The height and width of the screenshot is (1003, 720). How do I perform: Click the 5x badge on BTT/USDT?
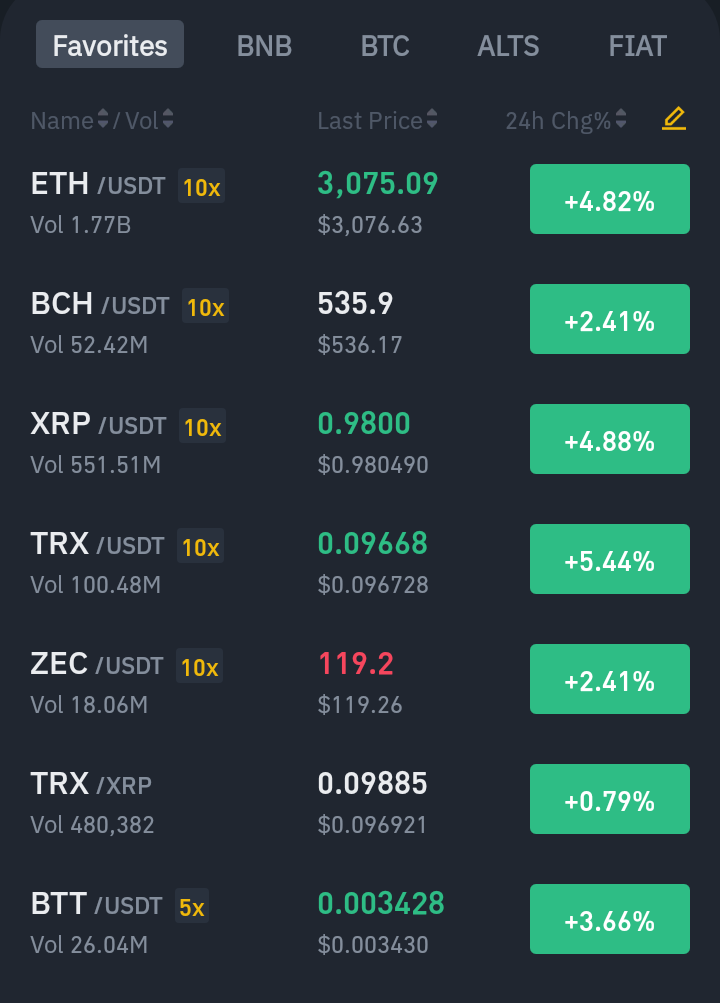pos(192,906)
